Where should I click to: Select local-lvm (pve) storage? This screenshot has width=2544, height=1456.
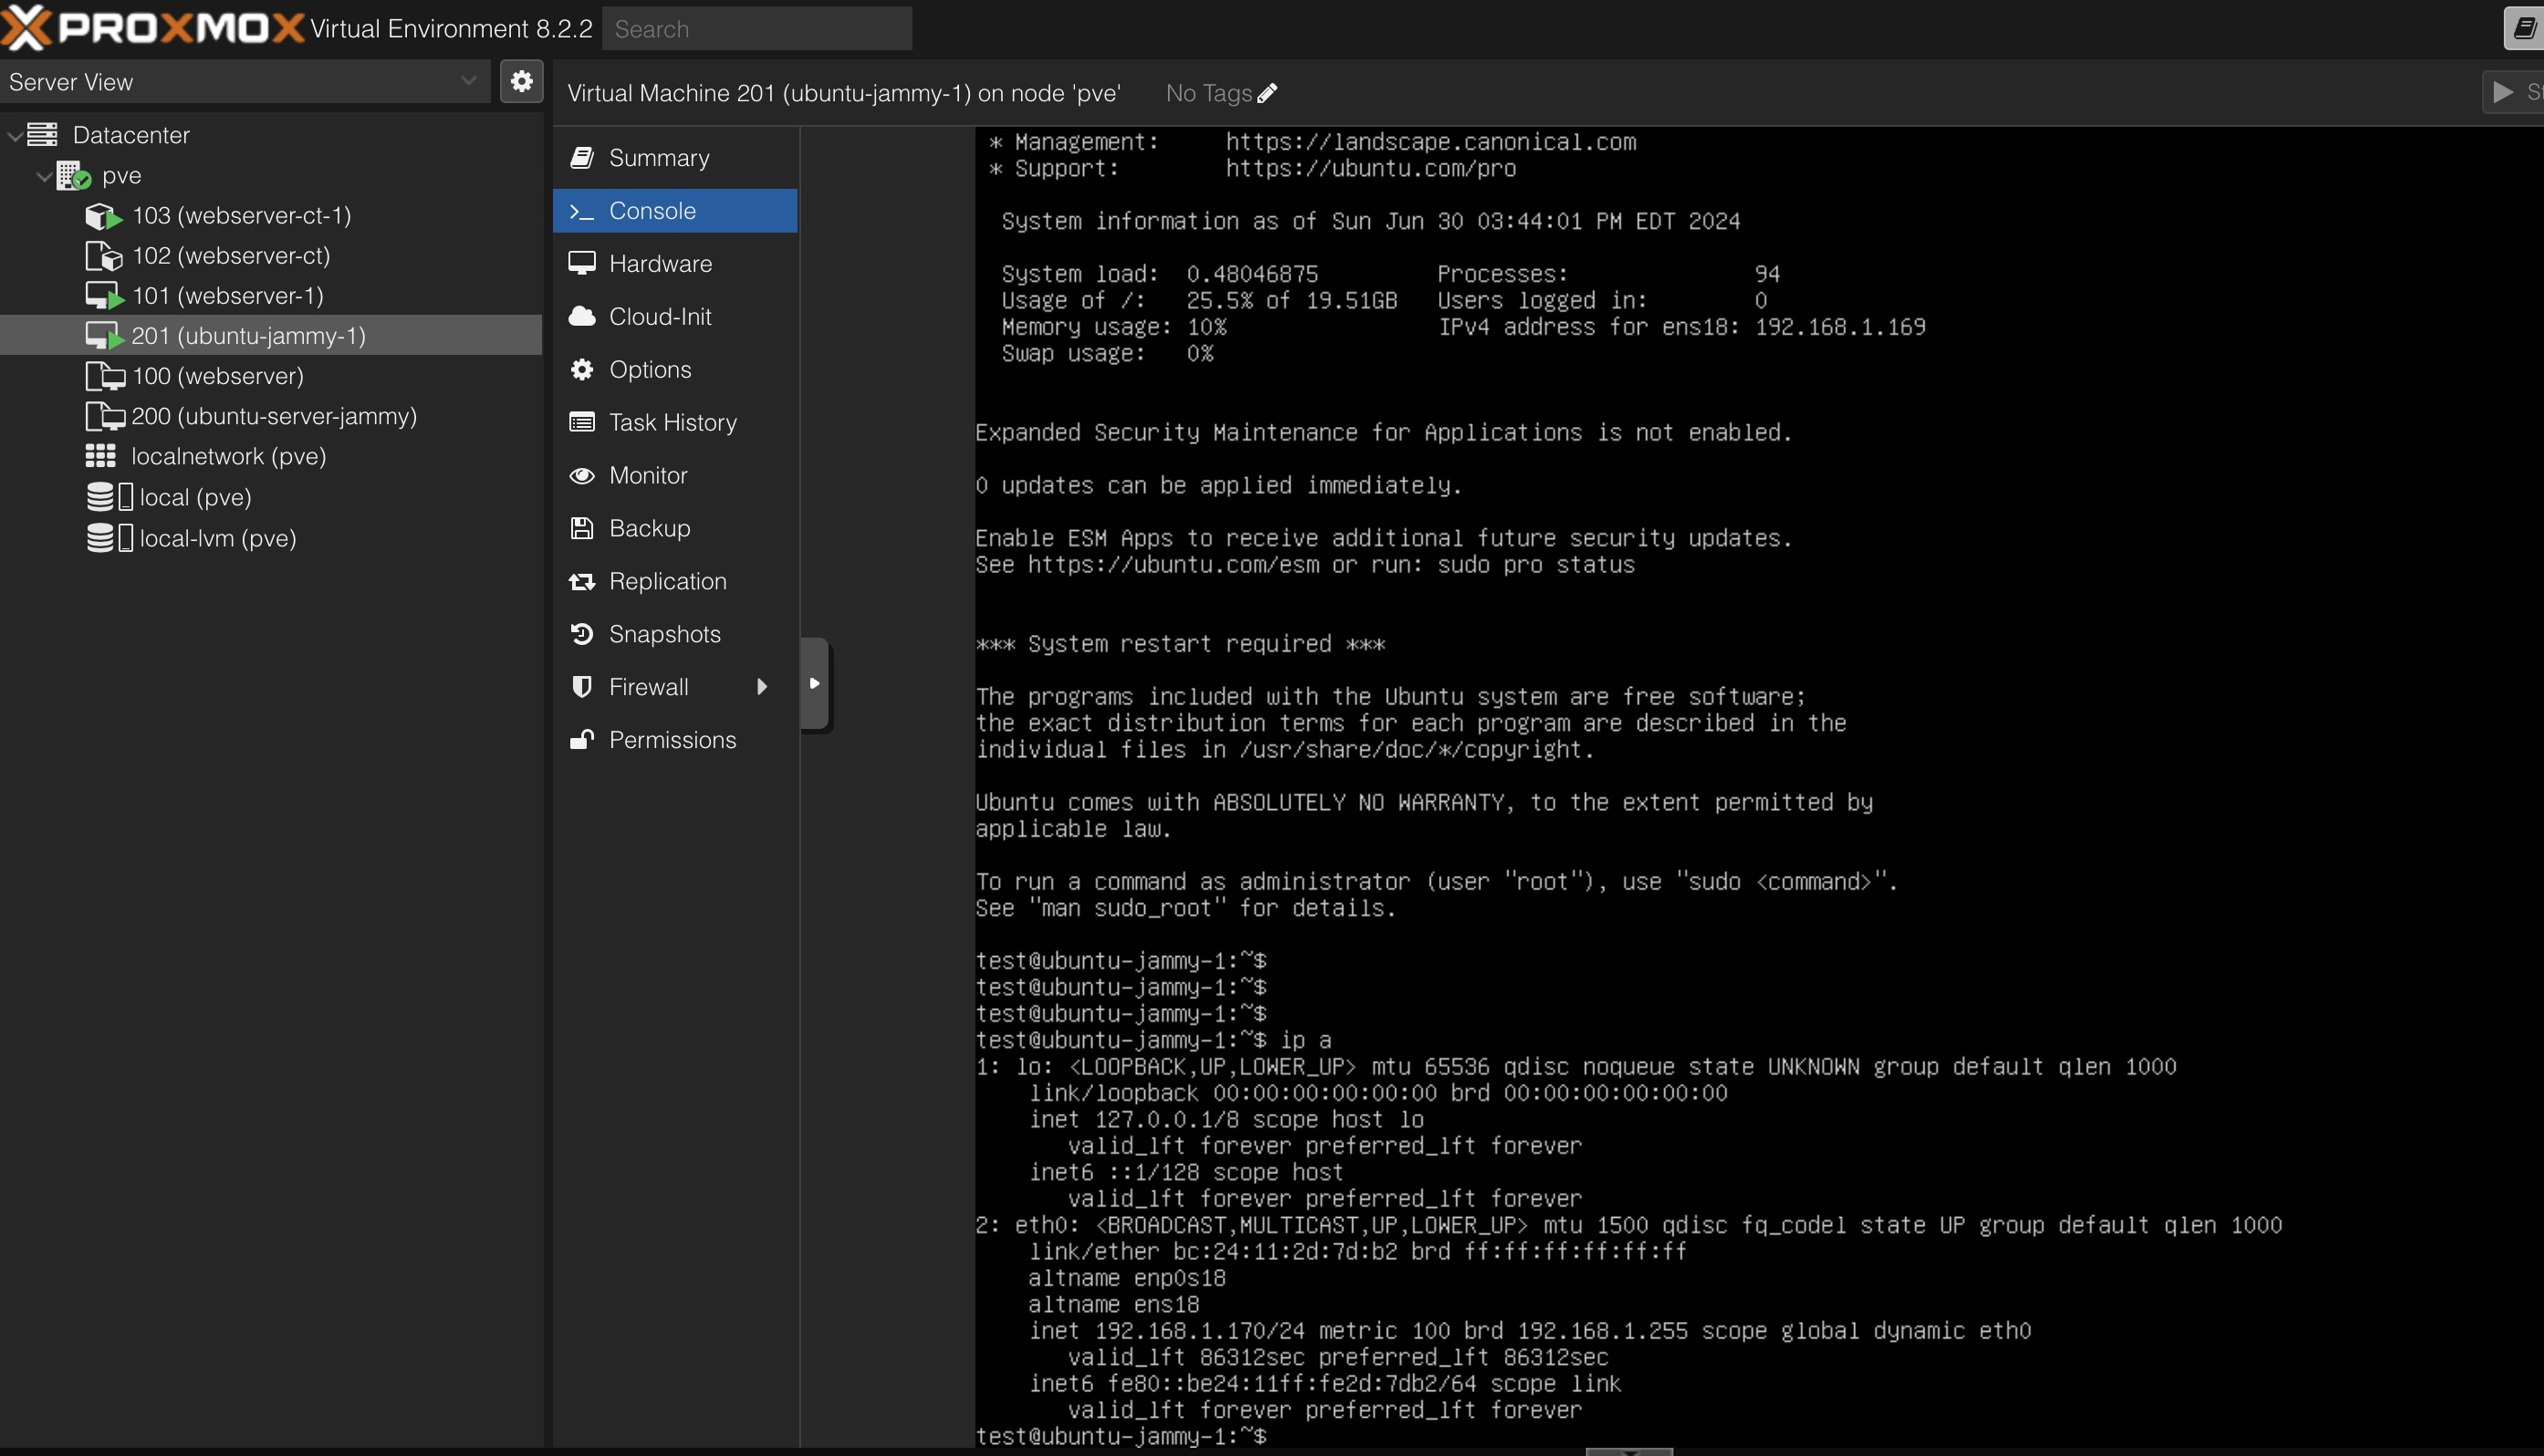coord(218,538)
